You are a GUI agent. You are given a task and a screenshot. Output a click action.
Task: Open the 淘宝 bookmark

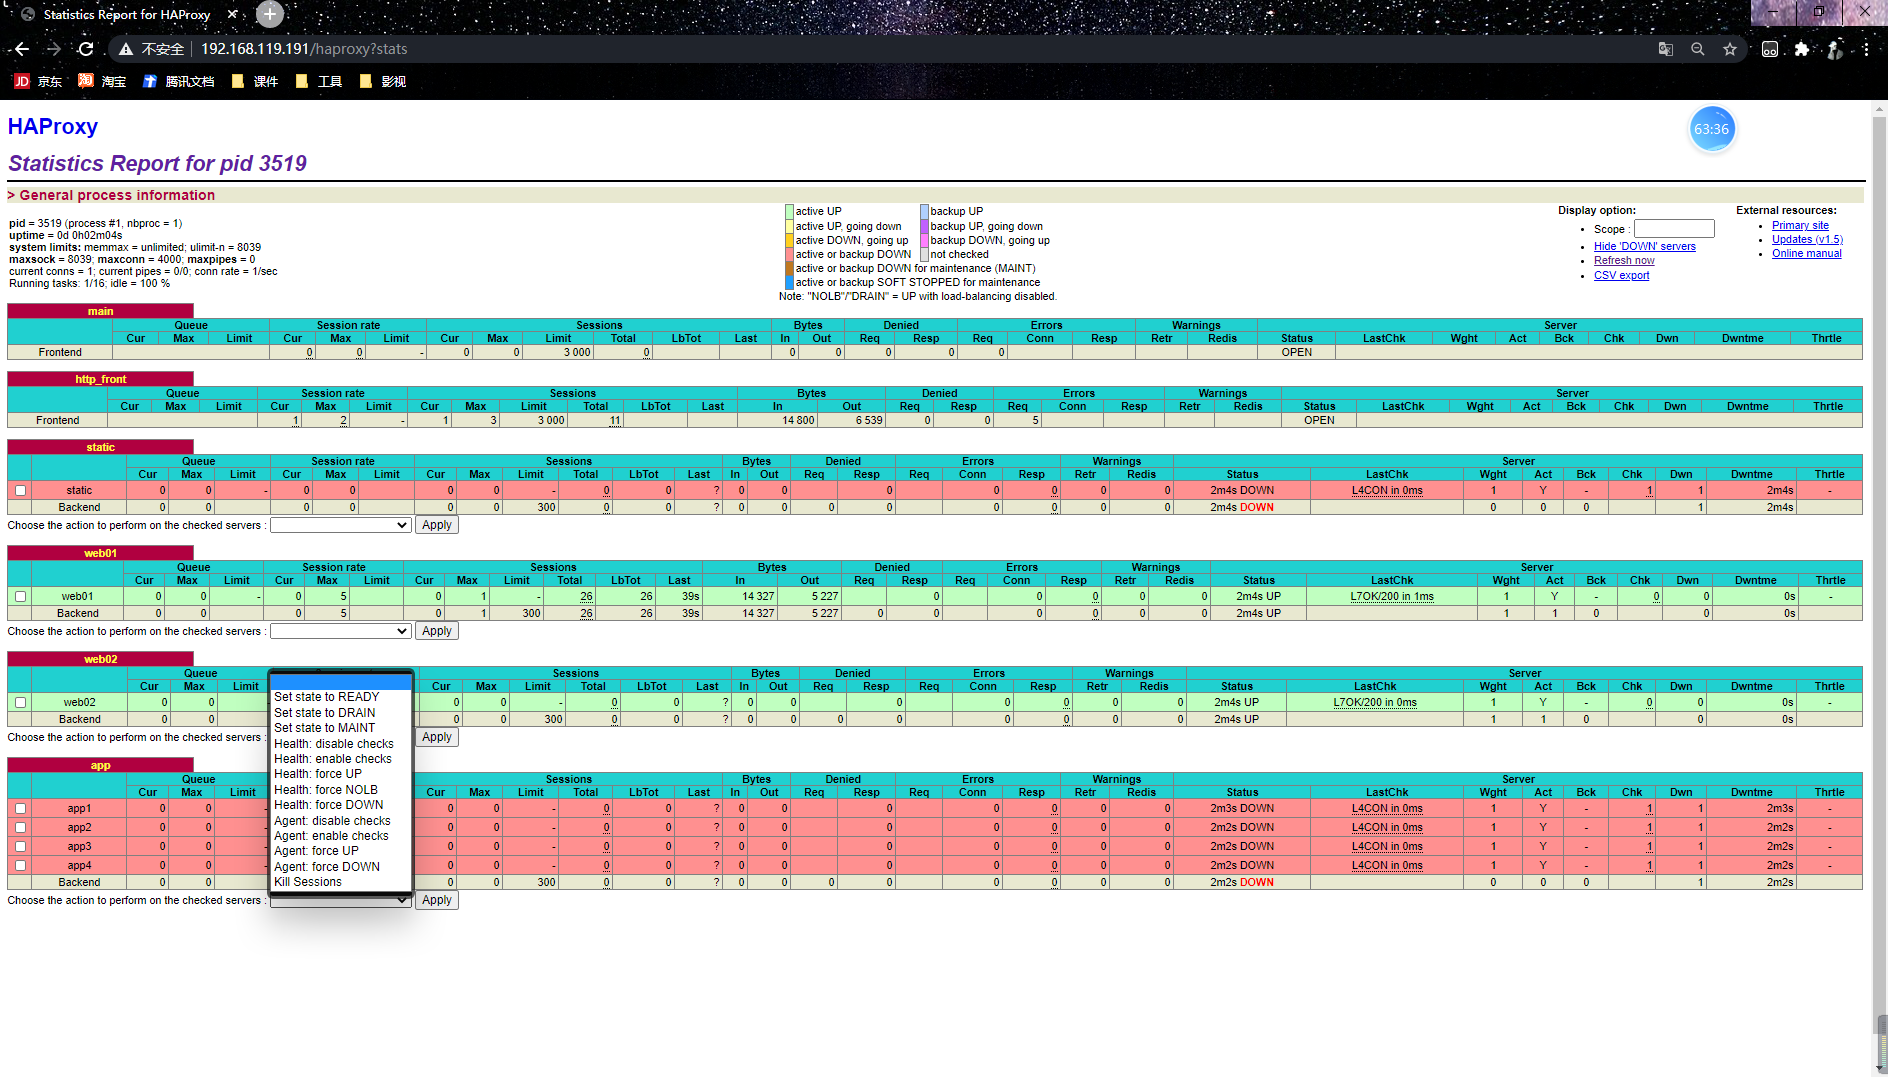(x=102, y=81)
